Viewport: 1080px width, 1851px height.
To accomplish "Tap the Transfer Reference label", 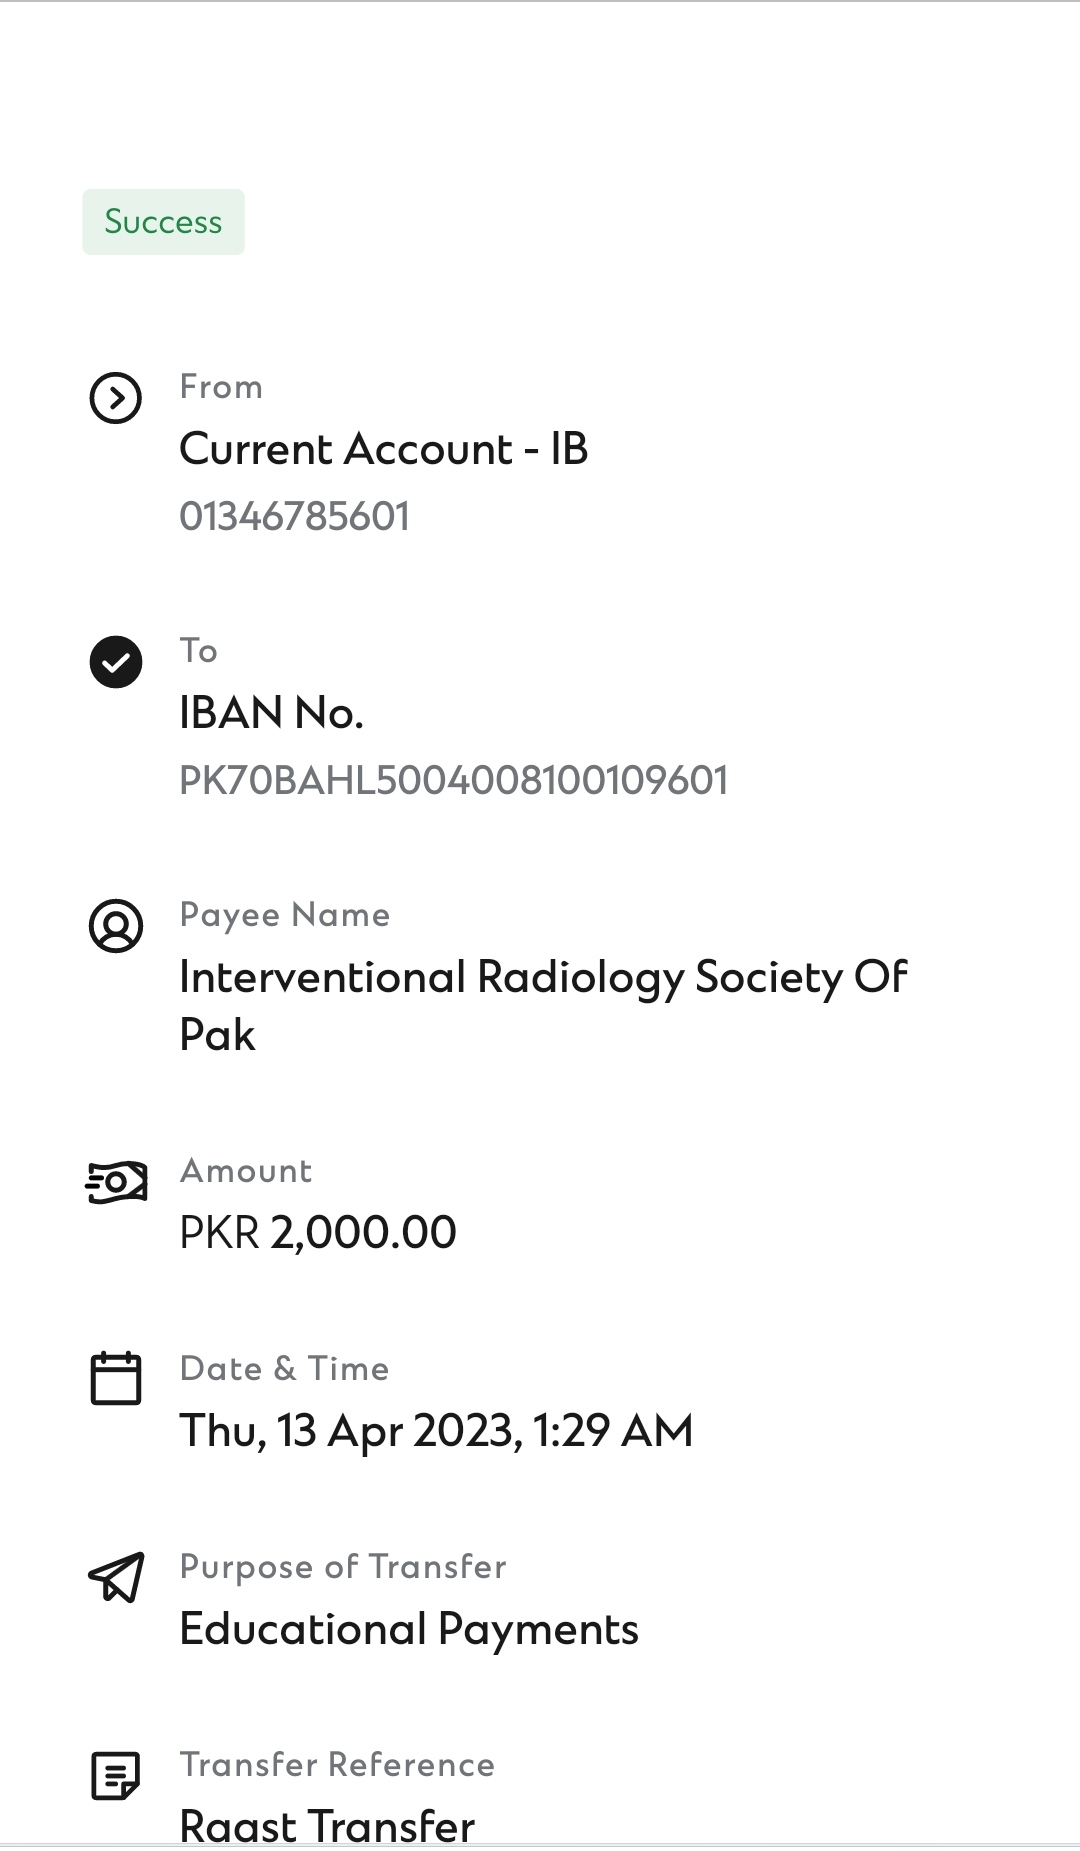I will tap(337, 1765).
